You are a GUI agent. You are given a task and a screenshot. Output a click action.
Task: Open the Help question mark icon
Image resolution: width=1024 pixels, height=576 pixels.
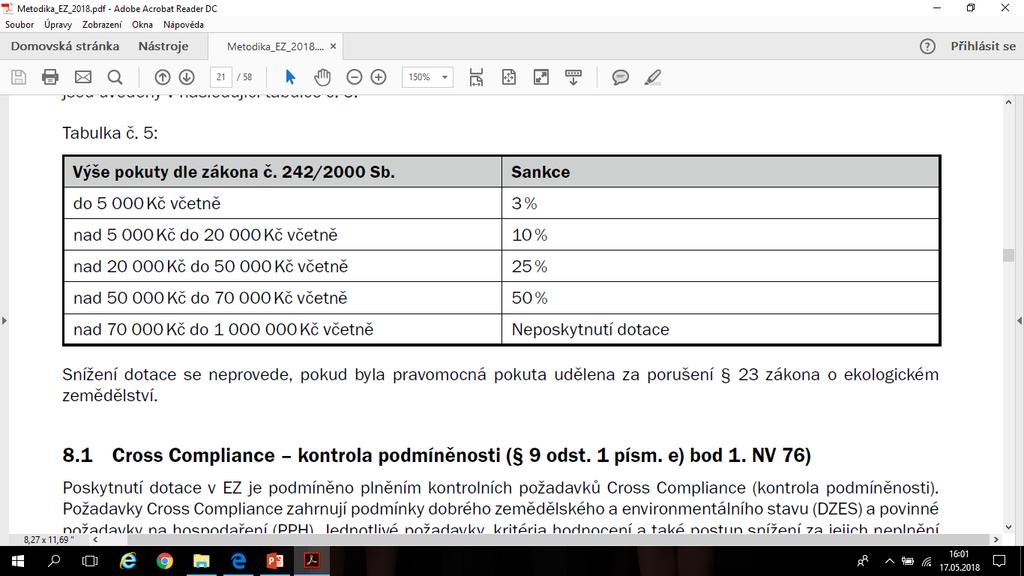927,46
